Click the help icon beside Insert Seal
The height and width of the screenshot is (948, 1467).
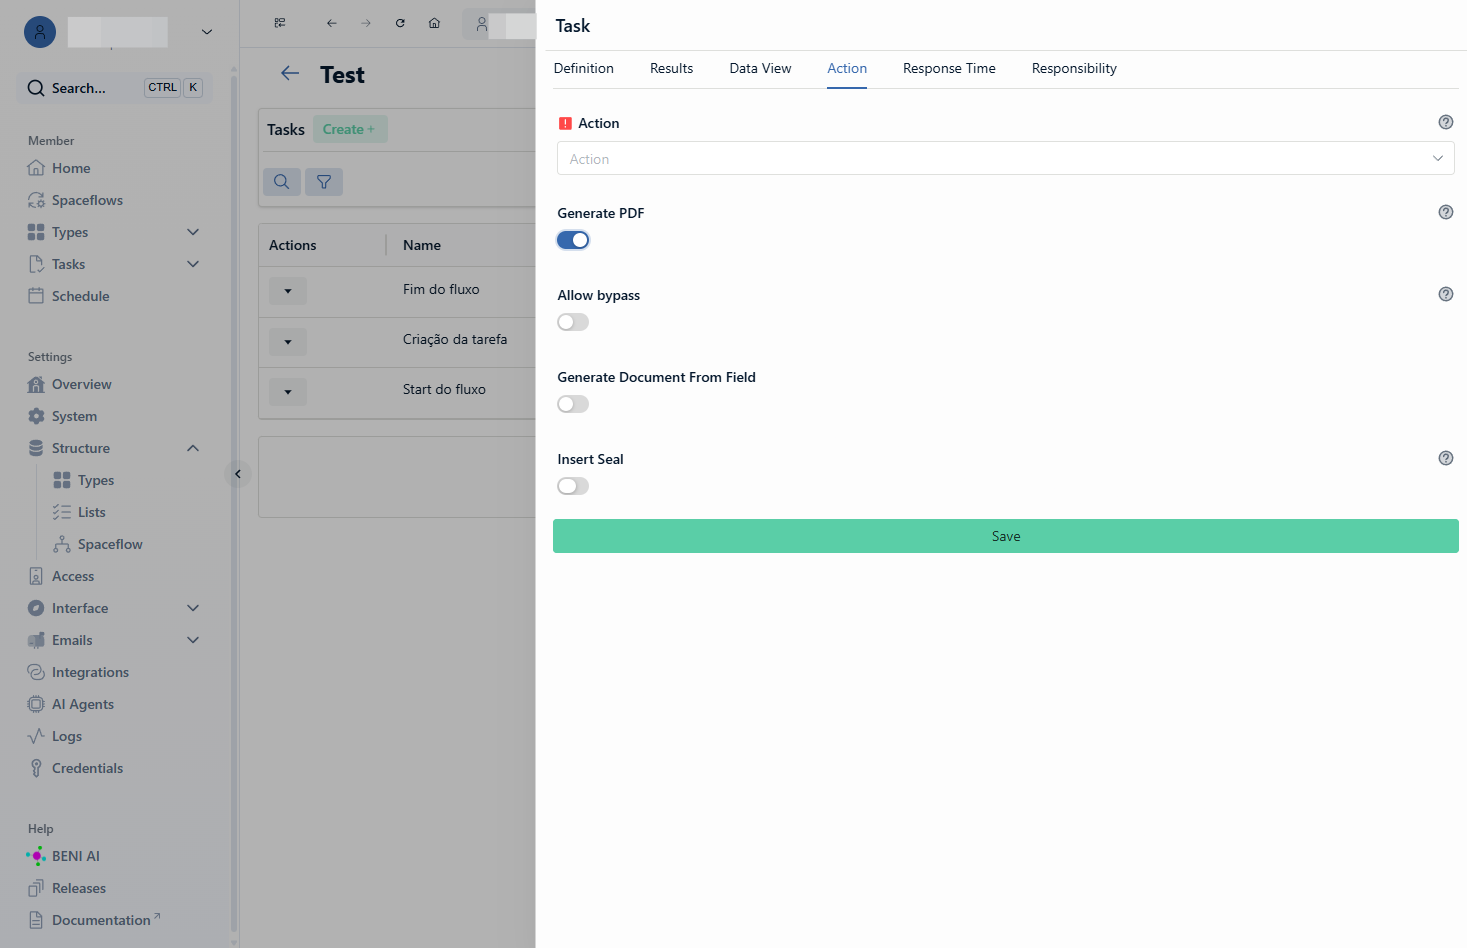[x=1446, y=458]
